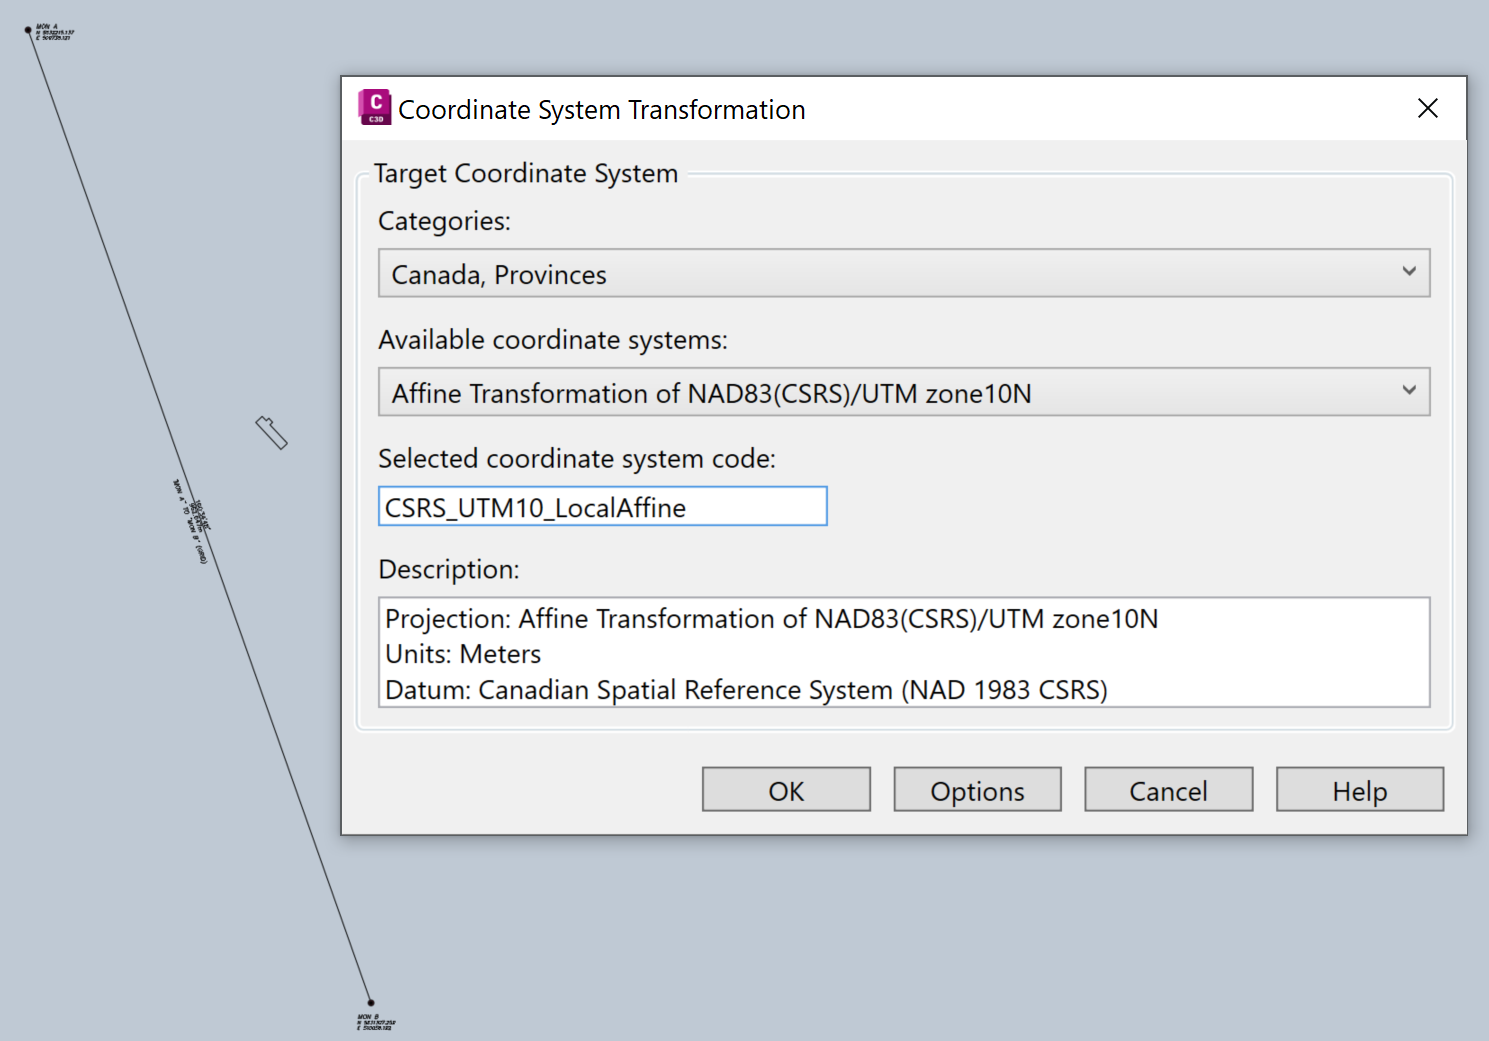Click the MON A coordinate label text
The width and height of the screenshot is (1489, 1041).
[x=52, y=32]
